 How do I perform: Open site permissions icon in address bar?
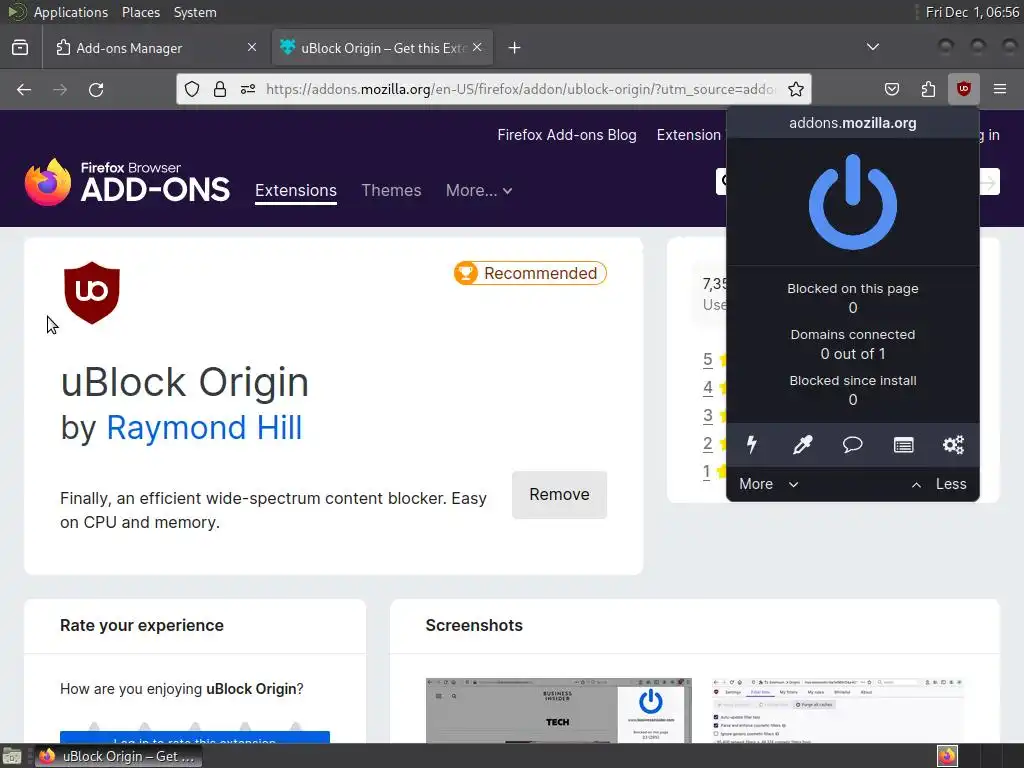(248, 89)
